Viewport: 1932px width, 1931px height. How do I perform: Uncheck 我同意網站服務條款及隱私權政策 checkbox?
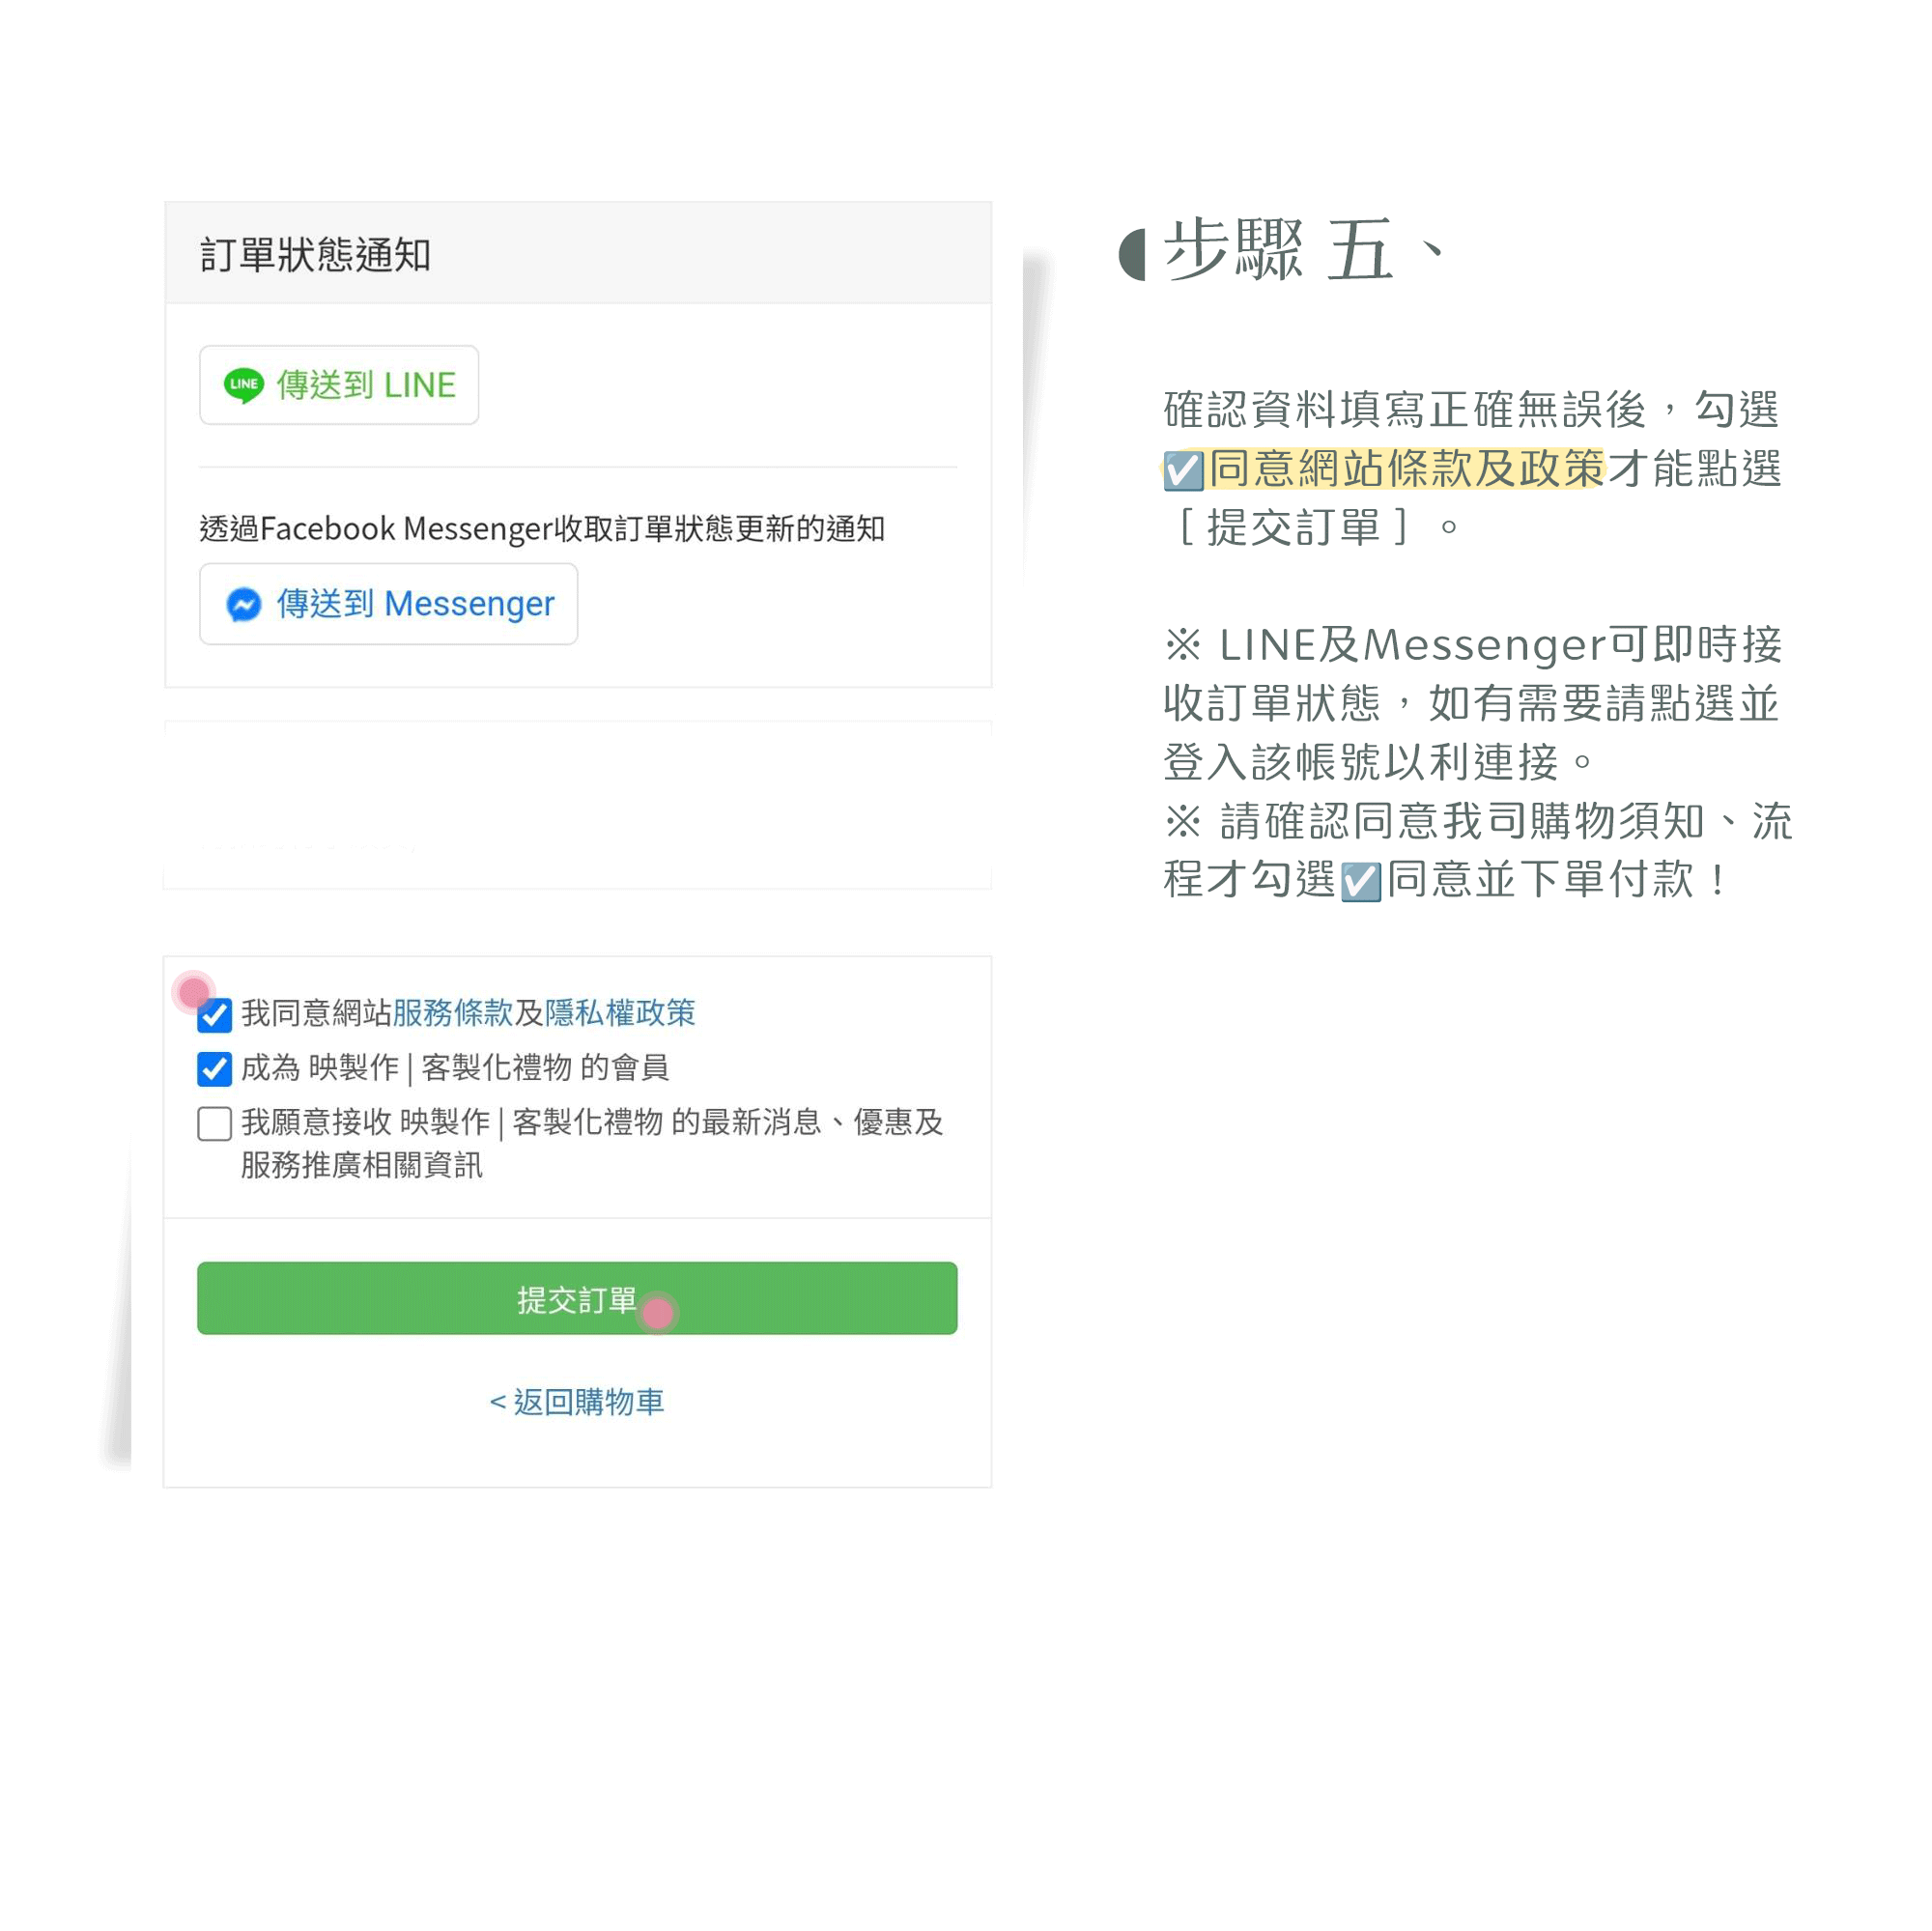(x=214, y=1015)
